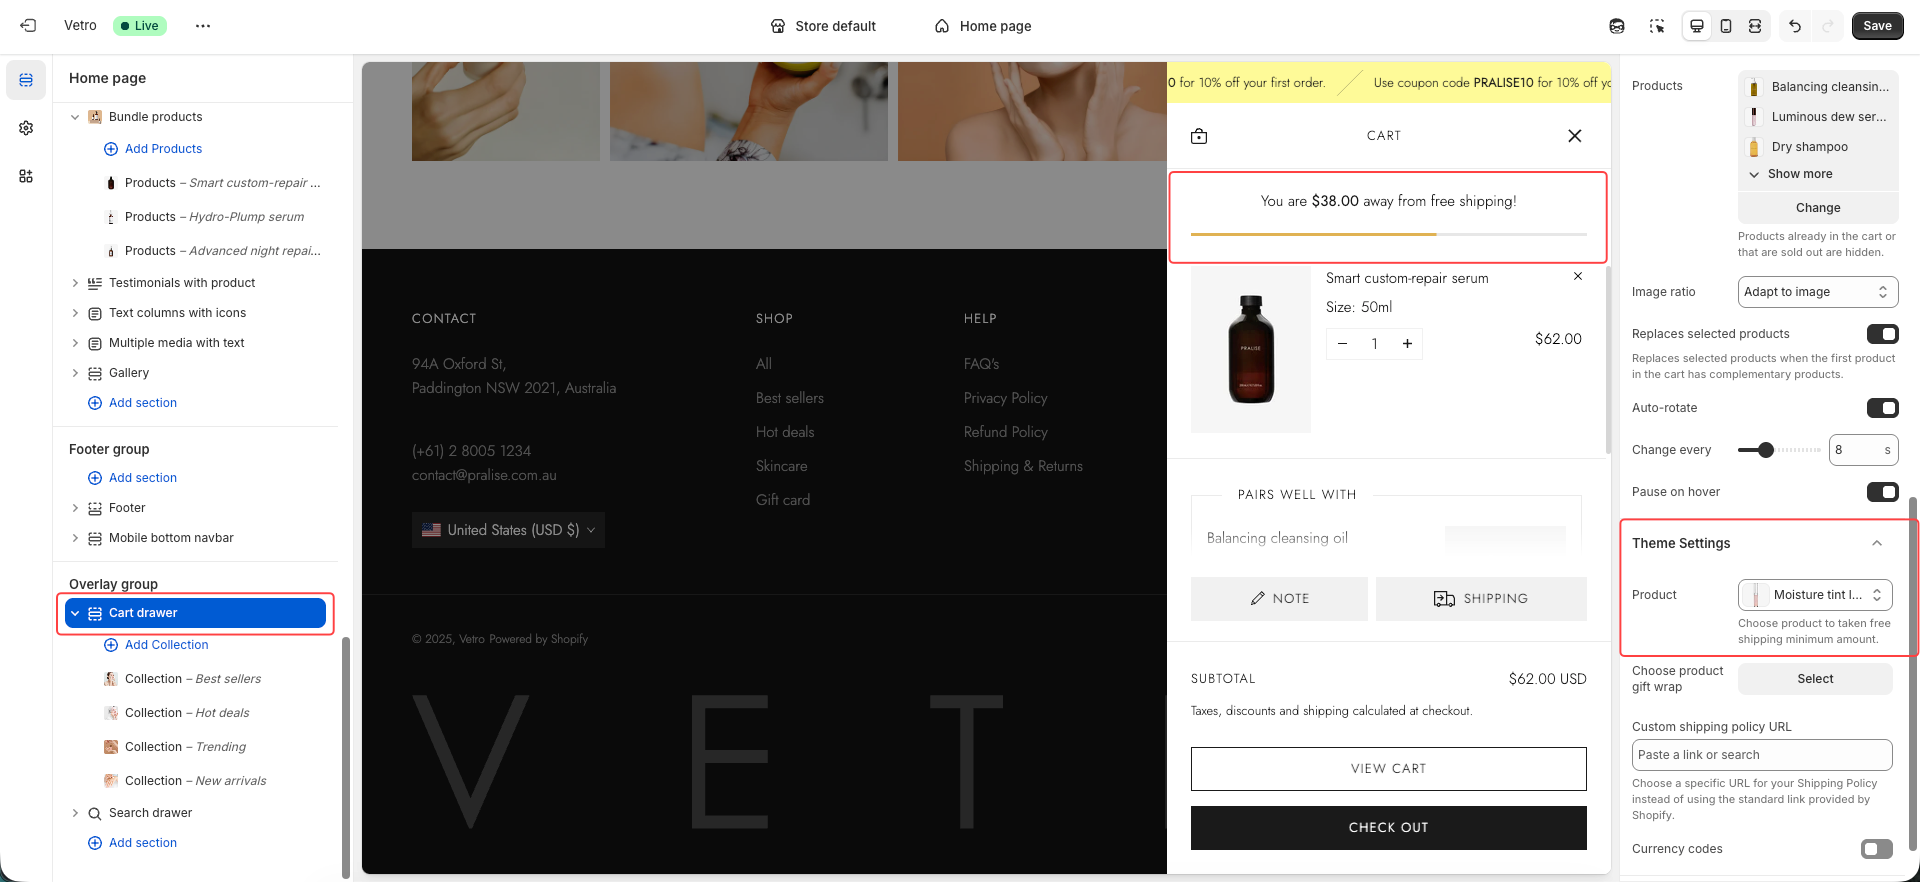Close the cart drawer with X
Viewport: 1920px width, 882px height.
tap(1574, 136)
